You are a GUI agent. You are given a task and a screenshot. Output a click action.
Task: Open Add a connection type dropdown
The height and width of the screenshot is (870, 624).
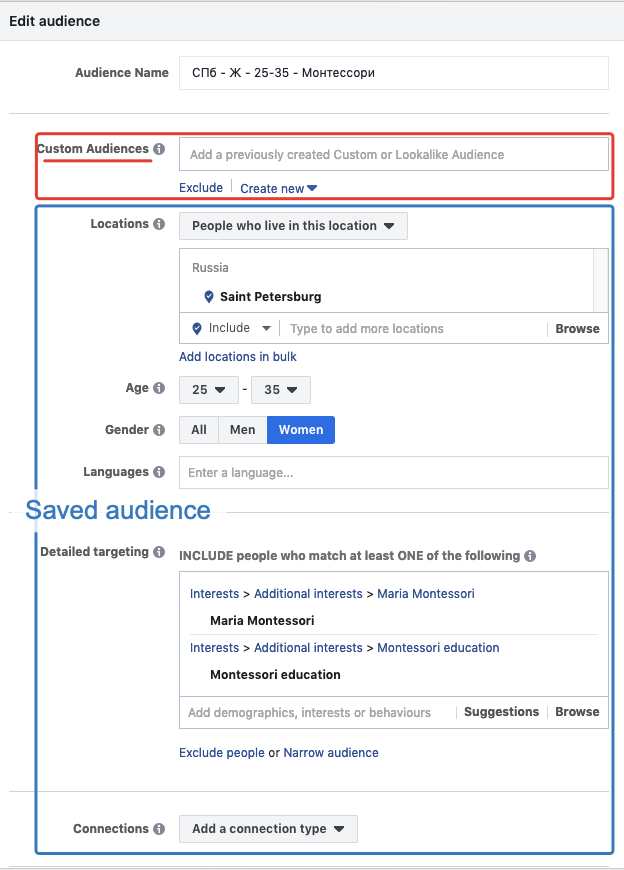pyautogui.click(x=268, y=829)
